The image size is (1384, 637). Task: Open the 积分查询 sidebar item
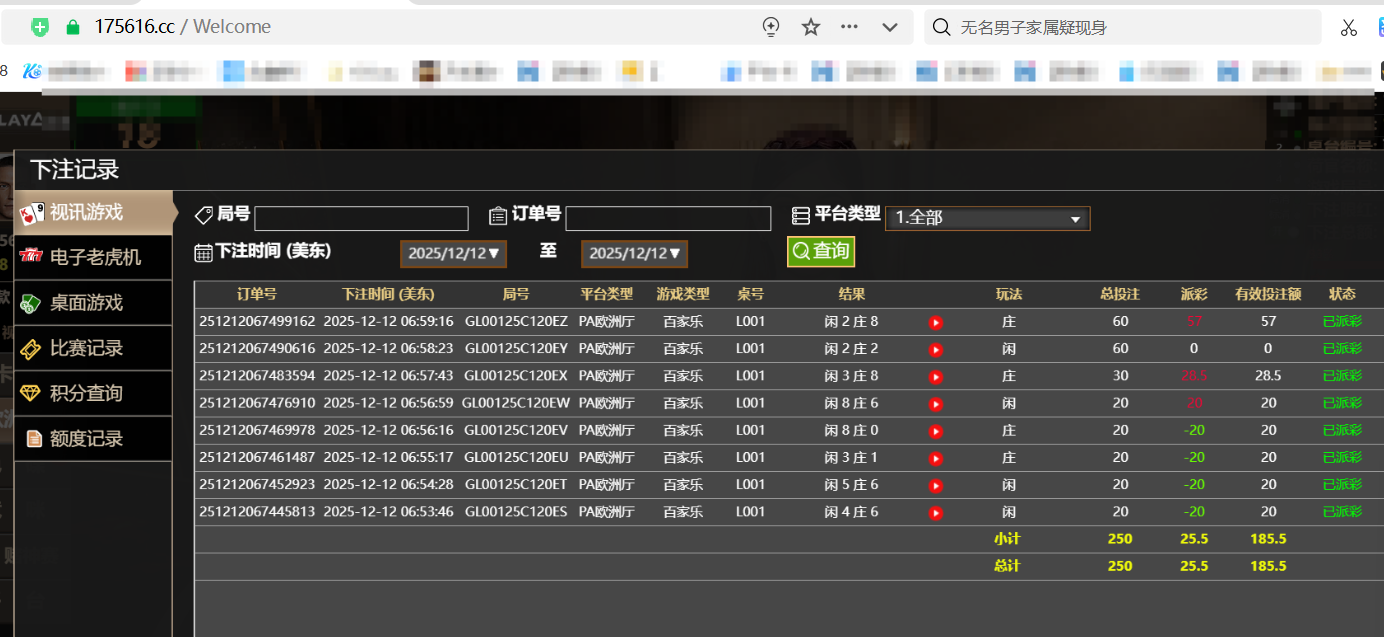pyautogui.click(x=85, y=393)
